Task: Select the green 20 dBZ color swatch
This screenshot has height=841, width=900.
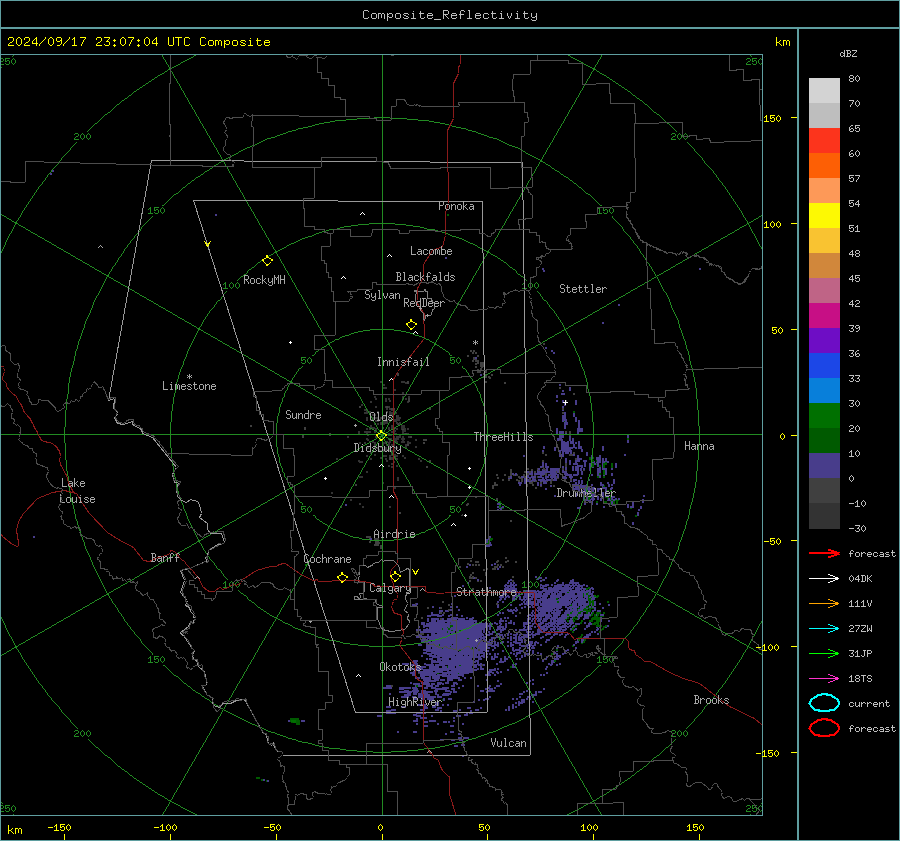Action: (824, 416)
